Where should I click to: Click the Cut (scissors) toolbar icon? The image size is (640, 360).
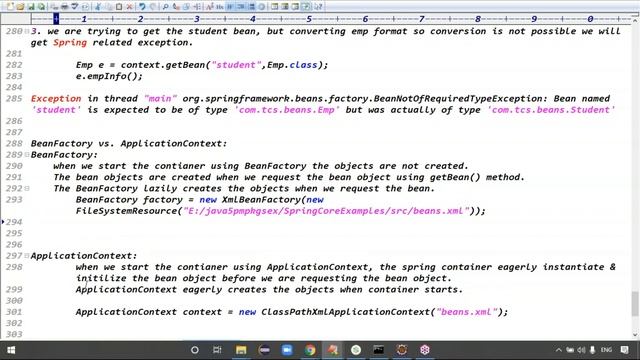click(x=97, y=7)
